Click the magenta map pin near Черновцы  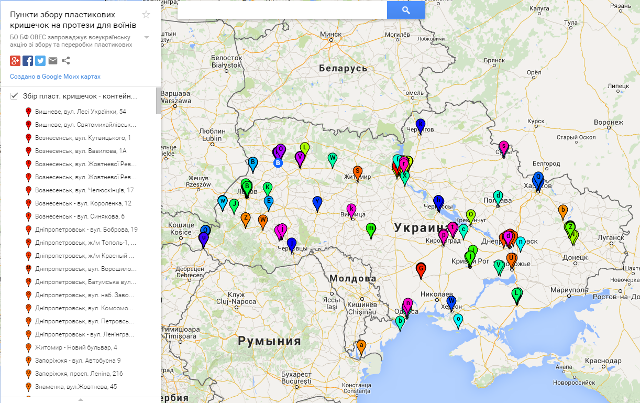coord(281,229)
